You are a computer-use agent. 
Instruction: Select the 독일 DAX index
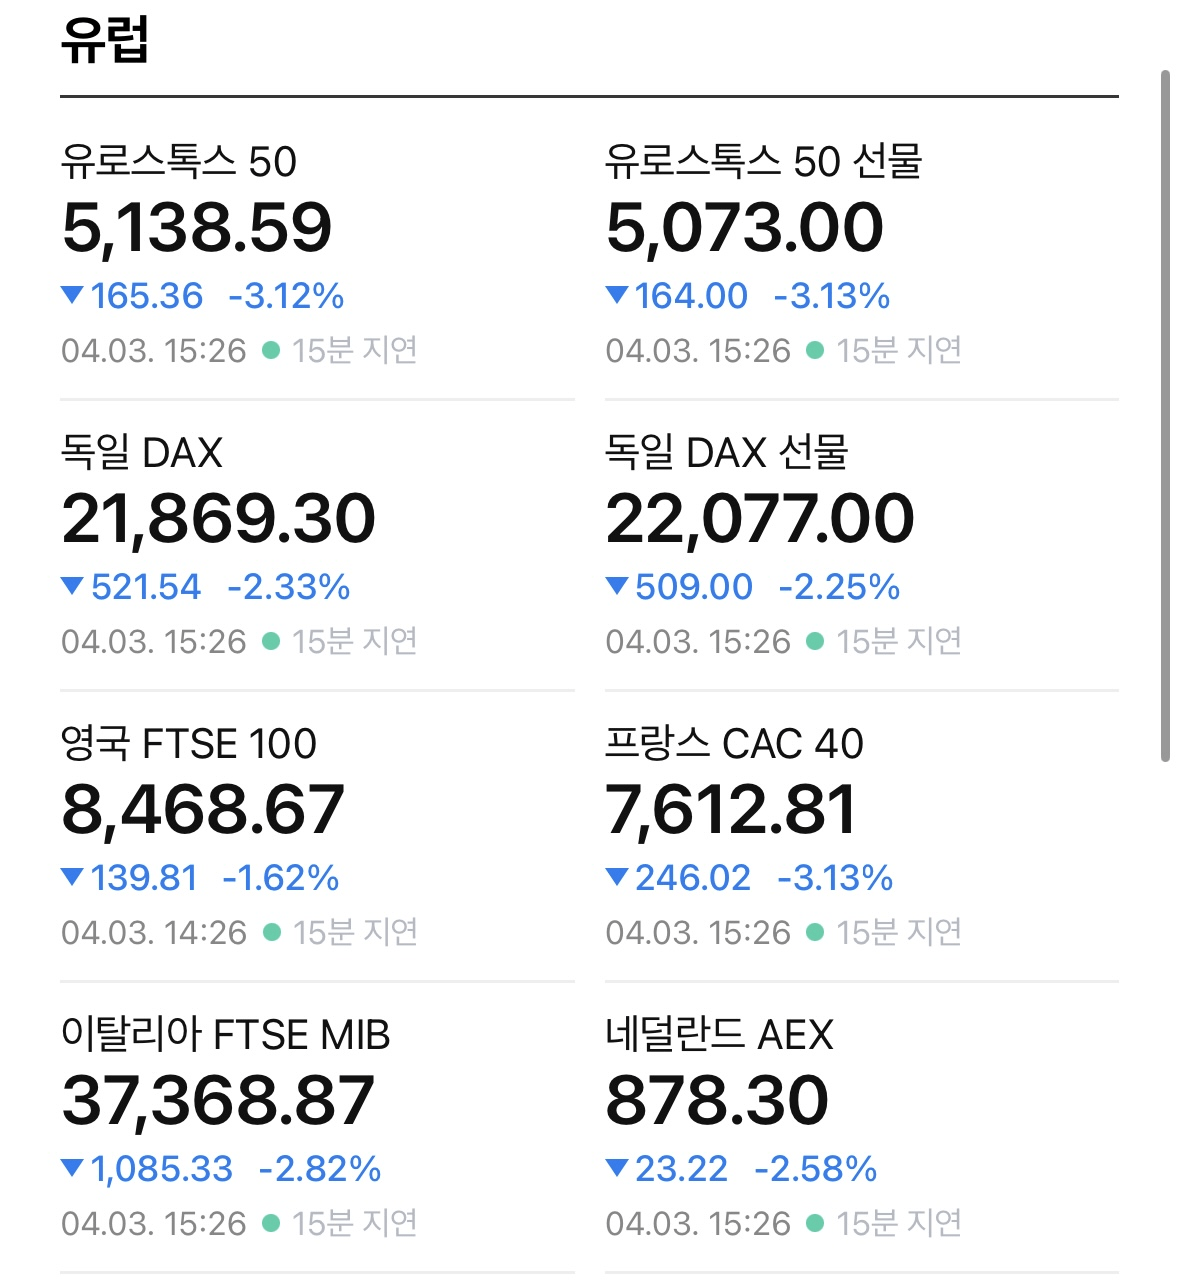click(x=142, y=453)
